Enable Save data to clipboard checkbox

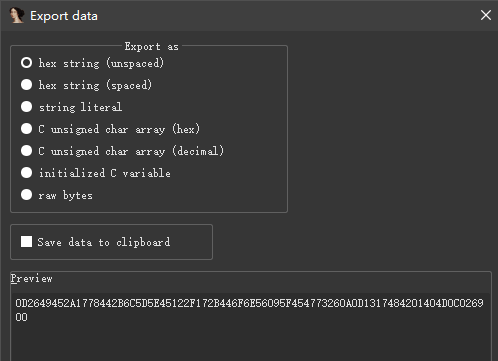point(26,242)
